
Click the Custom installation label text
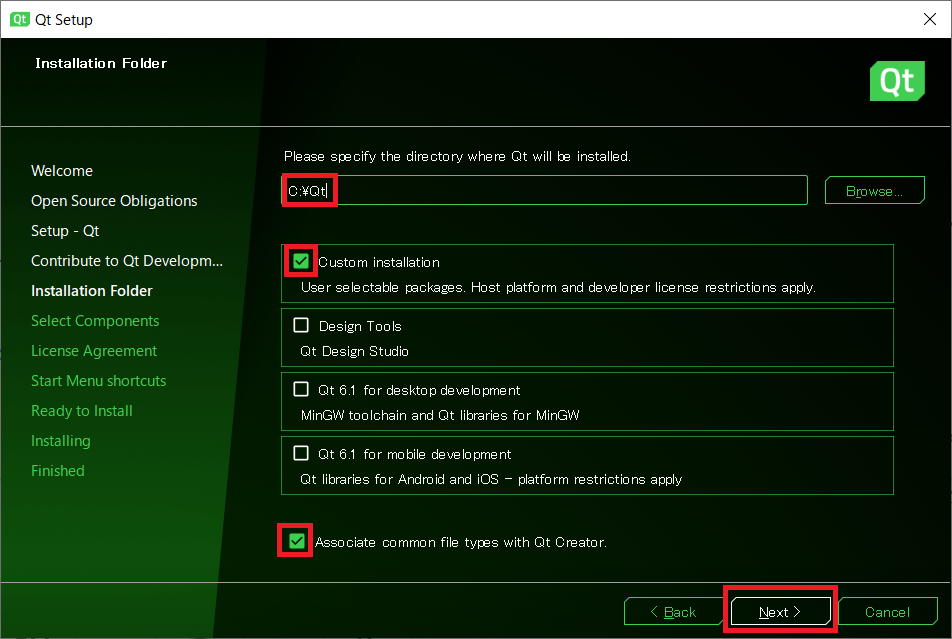point(379,262)
